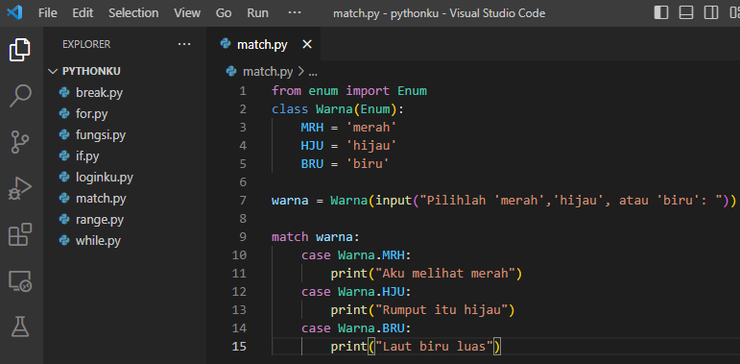Collapse the PYTHONKU folder tree
740x364 pixels.
pyautogui.click(x=85, y=71)
